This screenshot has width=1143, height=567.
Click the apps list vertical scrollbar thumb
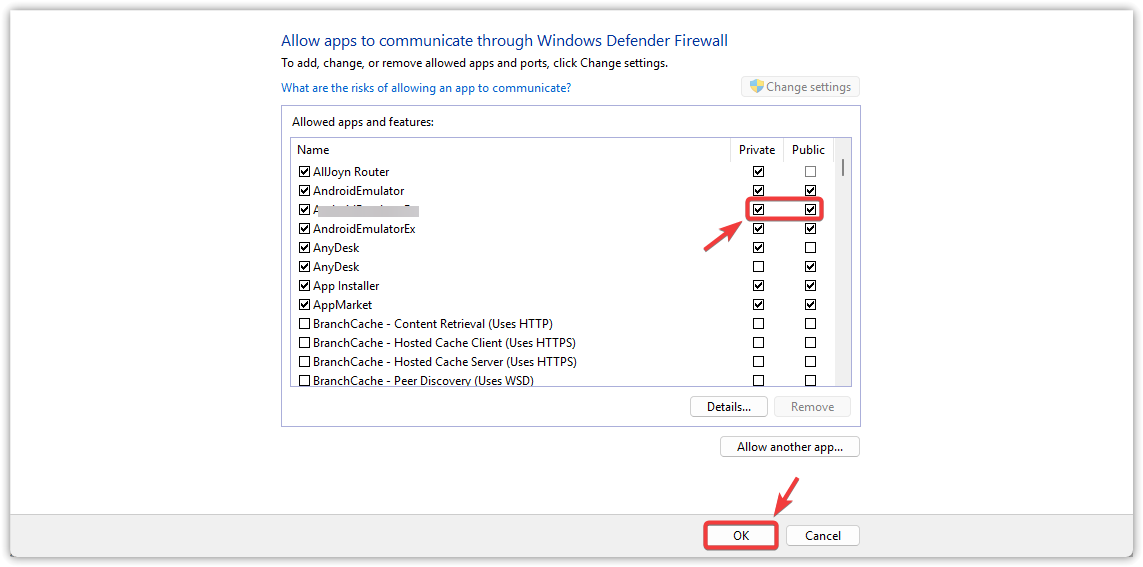pos(842,167)
